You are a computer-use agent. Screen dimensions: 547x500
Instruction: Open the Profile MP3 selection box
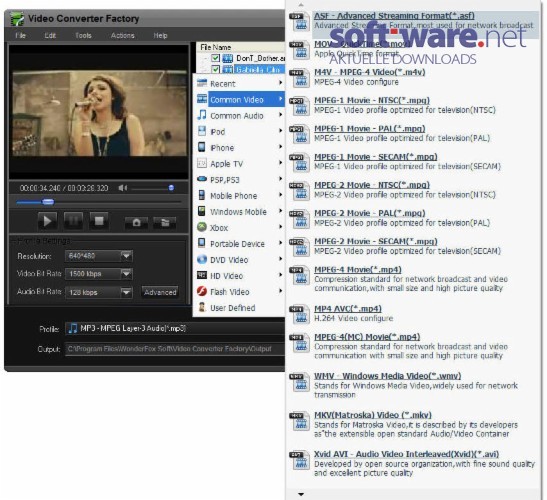175,328
